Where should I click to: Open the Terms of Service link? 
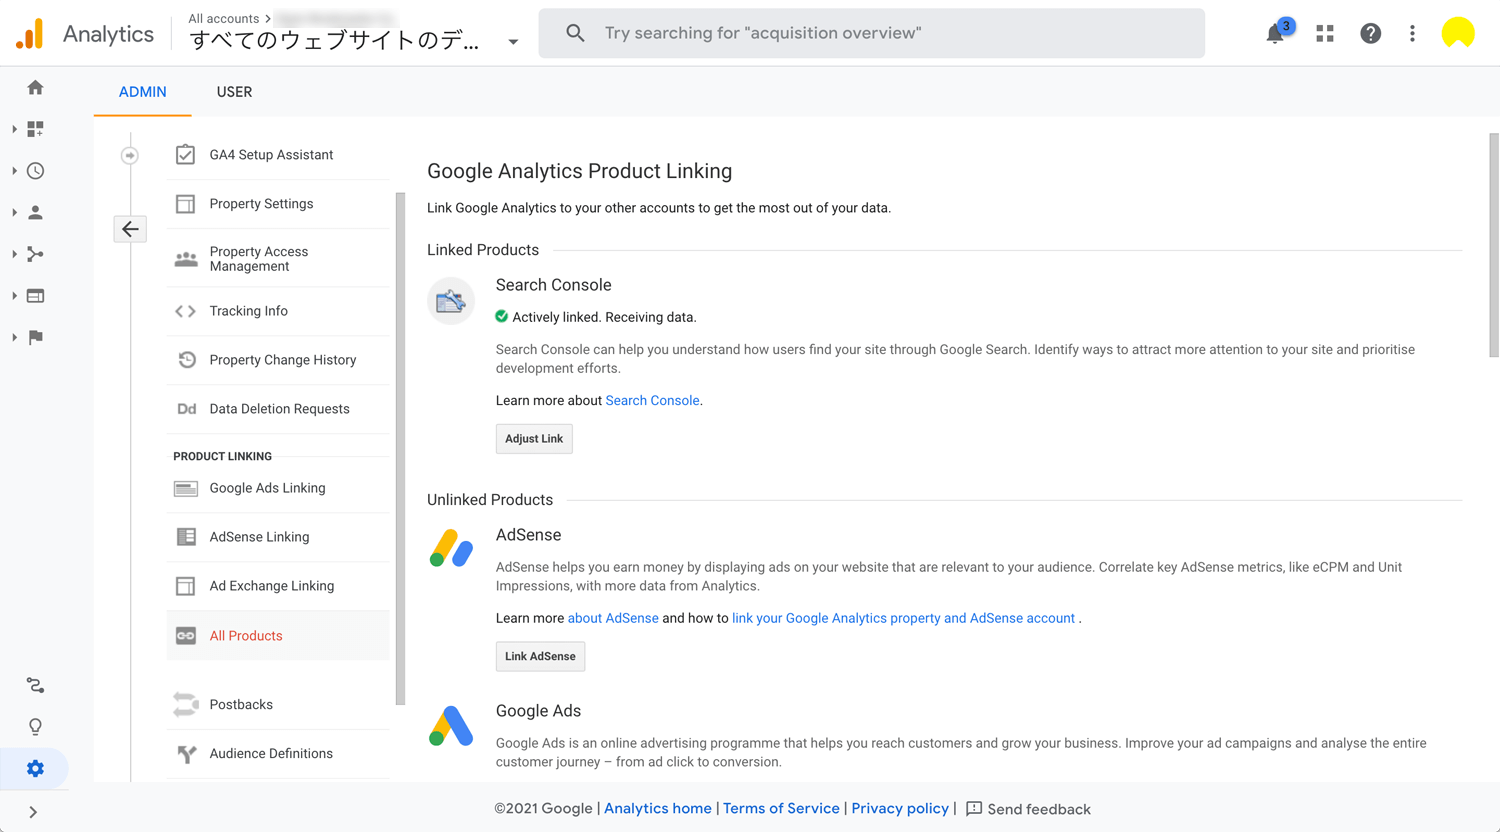coord(781,809)
